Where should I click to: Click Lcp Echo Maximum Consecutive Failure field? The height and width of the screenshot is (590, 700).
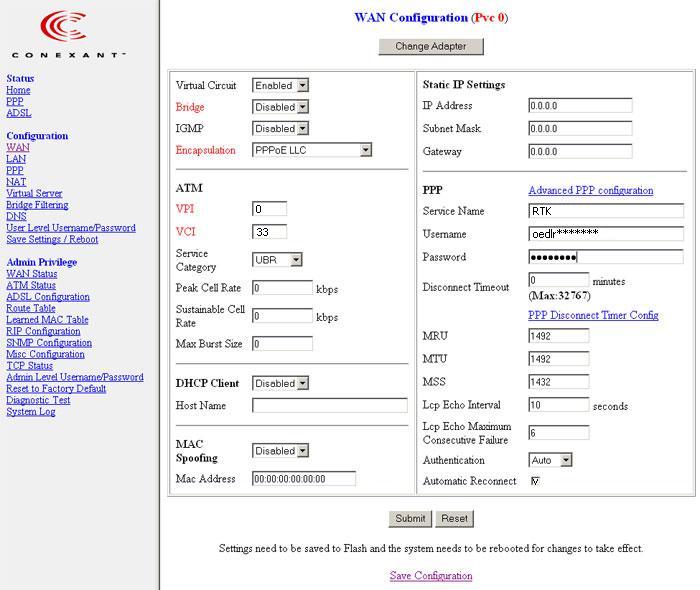[558, 432]
